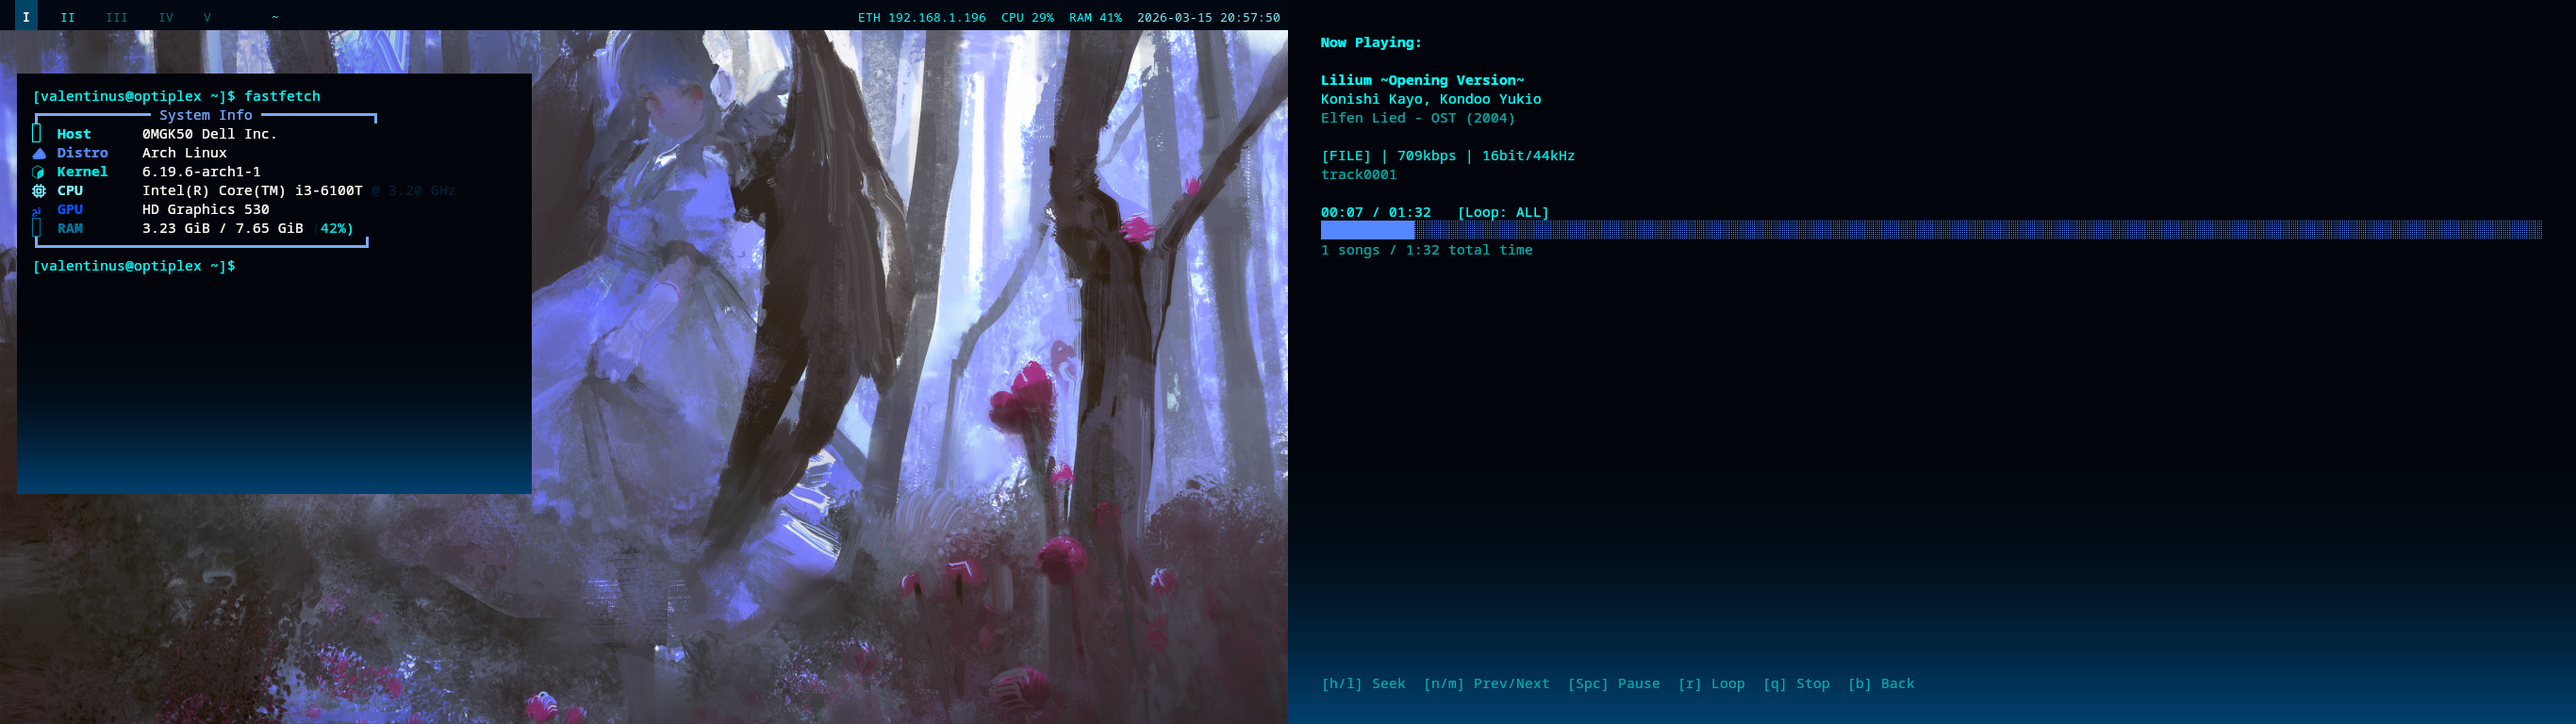The width and height of the screenshot is (2576, 724).
Task: Click the CPU 29% indicator in the bar
Action: 1027,18
